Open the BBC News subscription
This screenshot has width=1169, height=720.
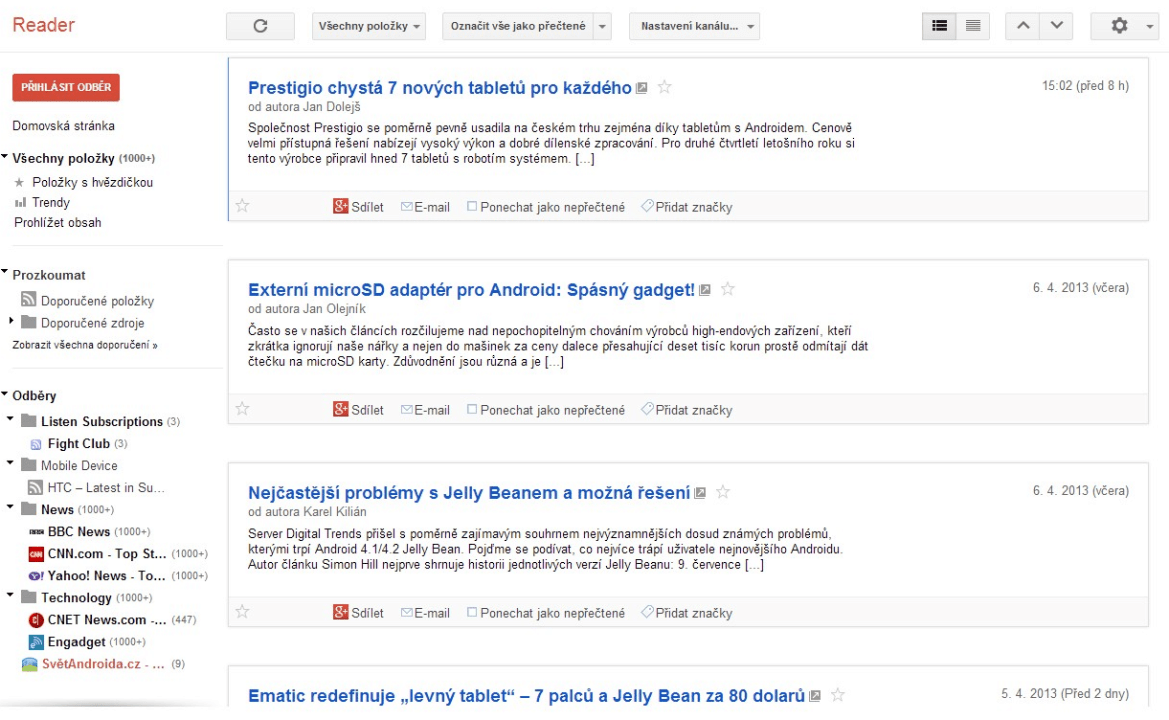click(79, 532)
